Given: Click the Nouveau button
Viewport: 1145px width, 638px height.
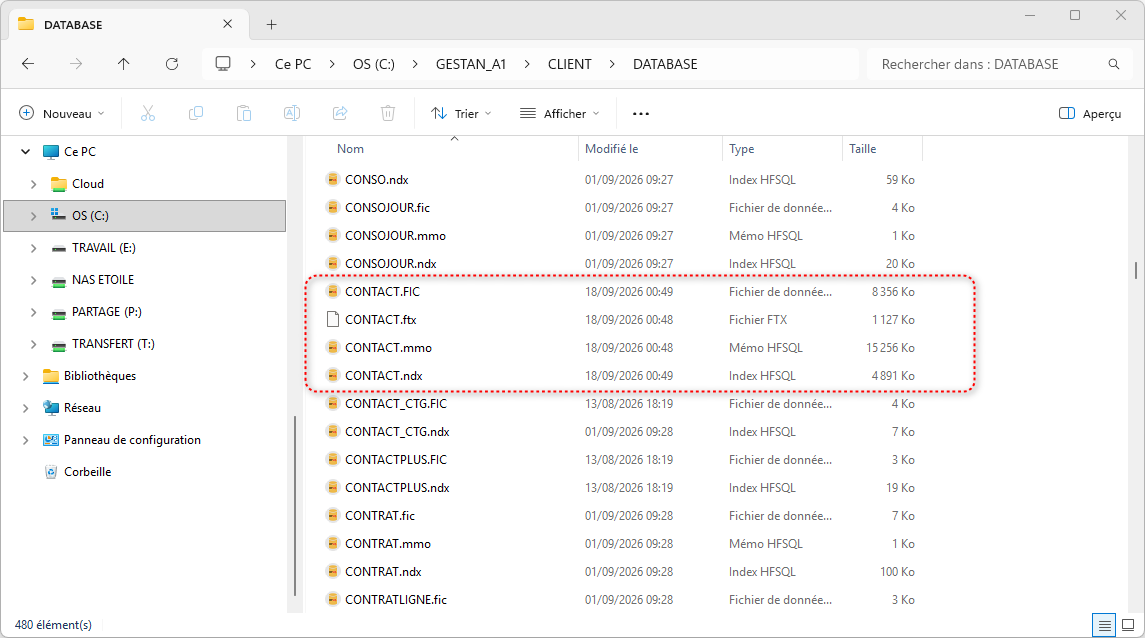Looking at the screenshot, I should tap(61, 113).
